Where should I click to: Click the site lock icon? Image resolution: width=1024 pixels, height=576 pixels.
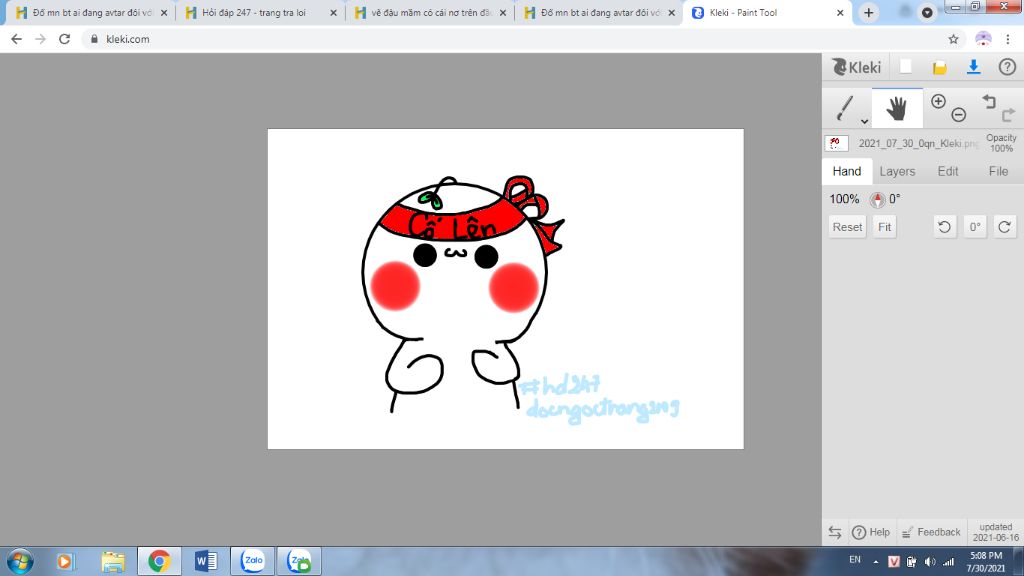pos(94,39)
